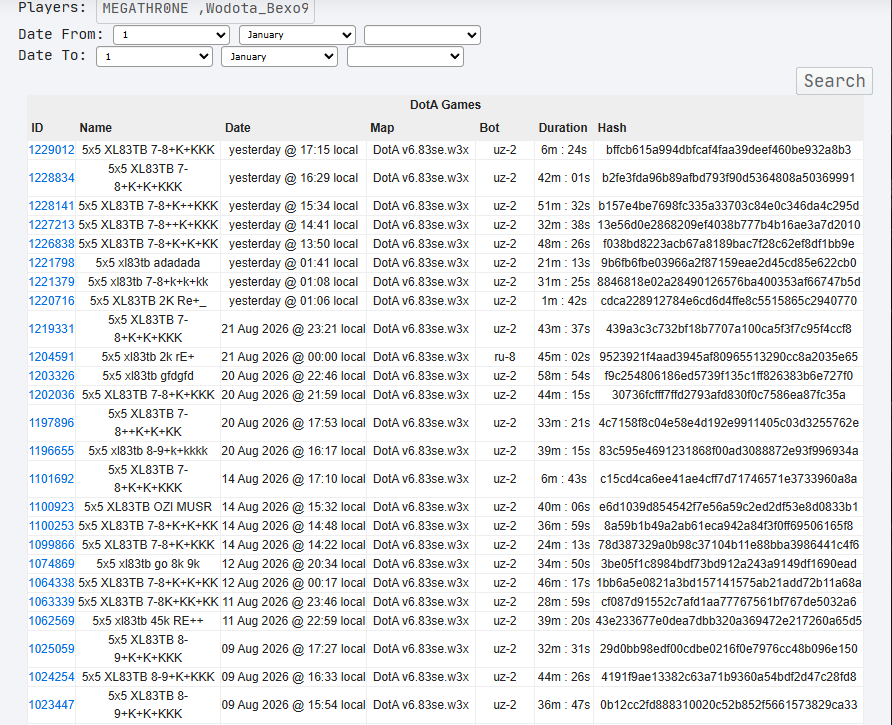Open game ID 1099866
The width and height of the screenshot is (892, 725).
click(51, 545)
